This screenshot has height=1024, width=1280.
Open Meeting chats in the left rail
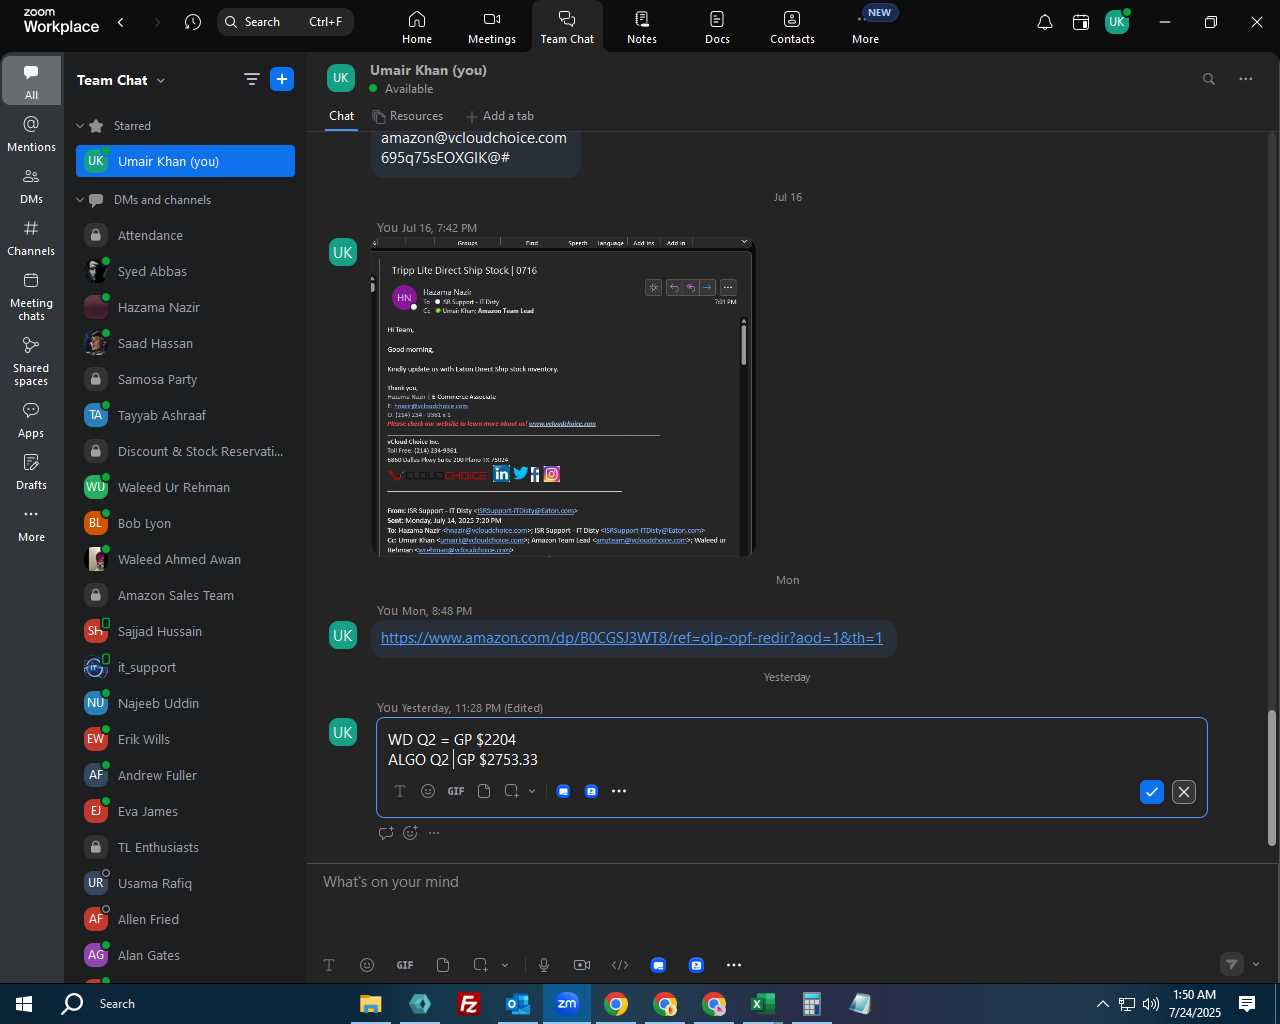click(31, 296)
